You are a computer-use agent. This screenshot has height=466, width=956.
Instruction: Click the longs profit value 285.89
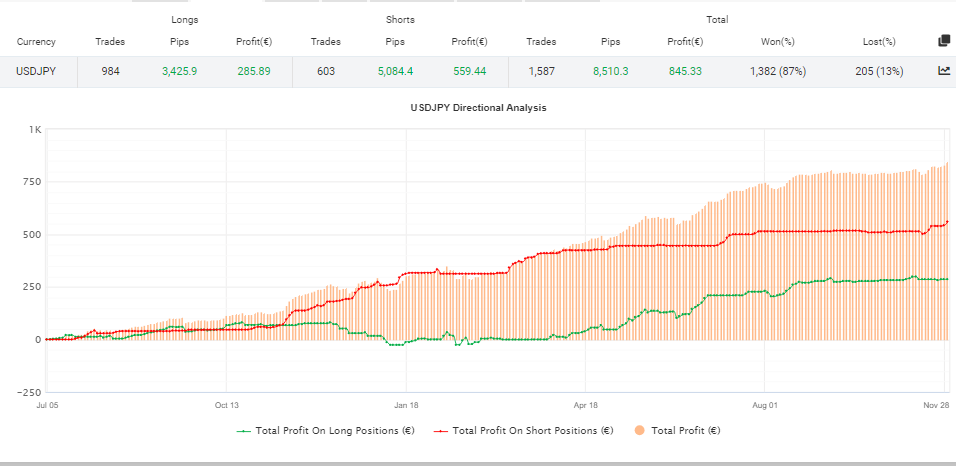[254, 71]
